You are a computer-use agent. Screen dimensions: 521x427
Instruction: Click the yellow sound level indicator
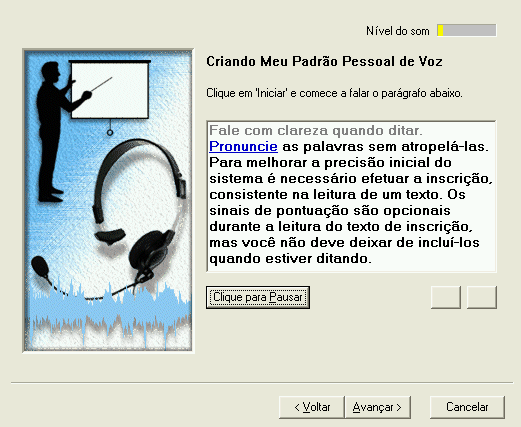click(440, 31)
